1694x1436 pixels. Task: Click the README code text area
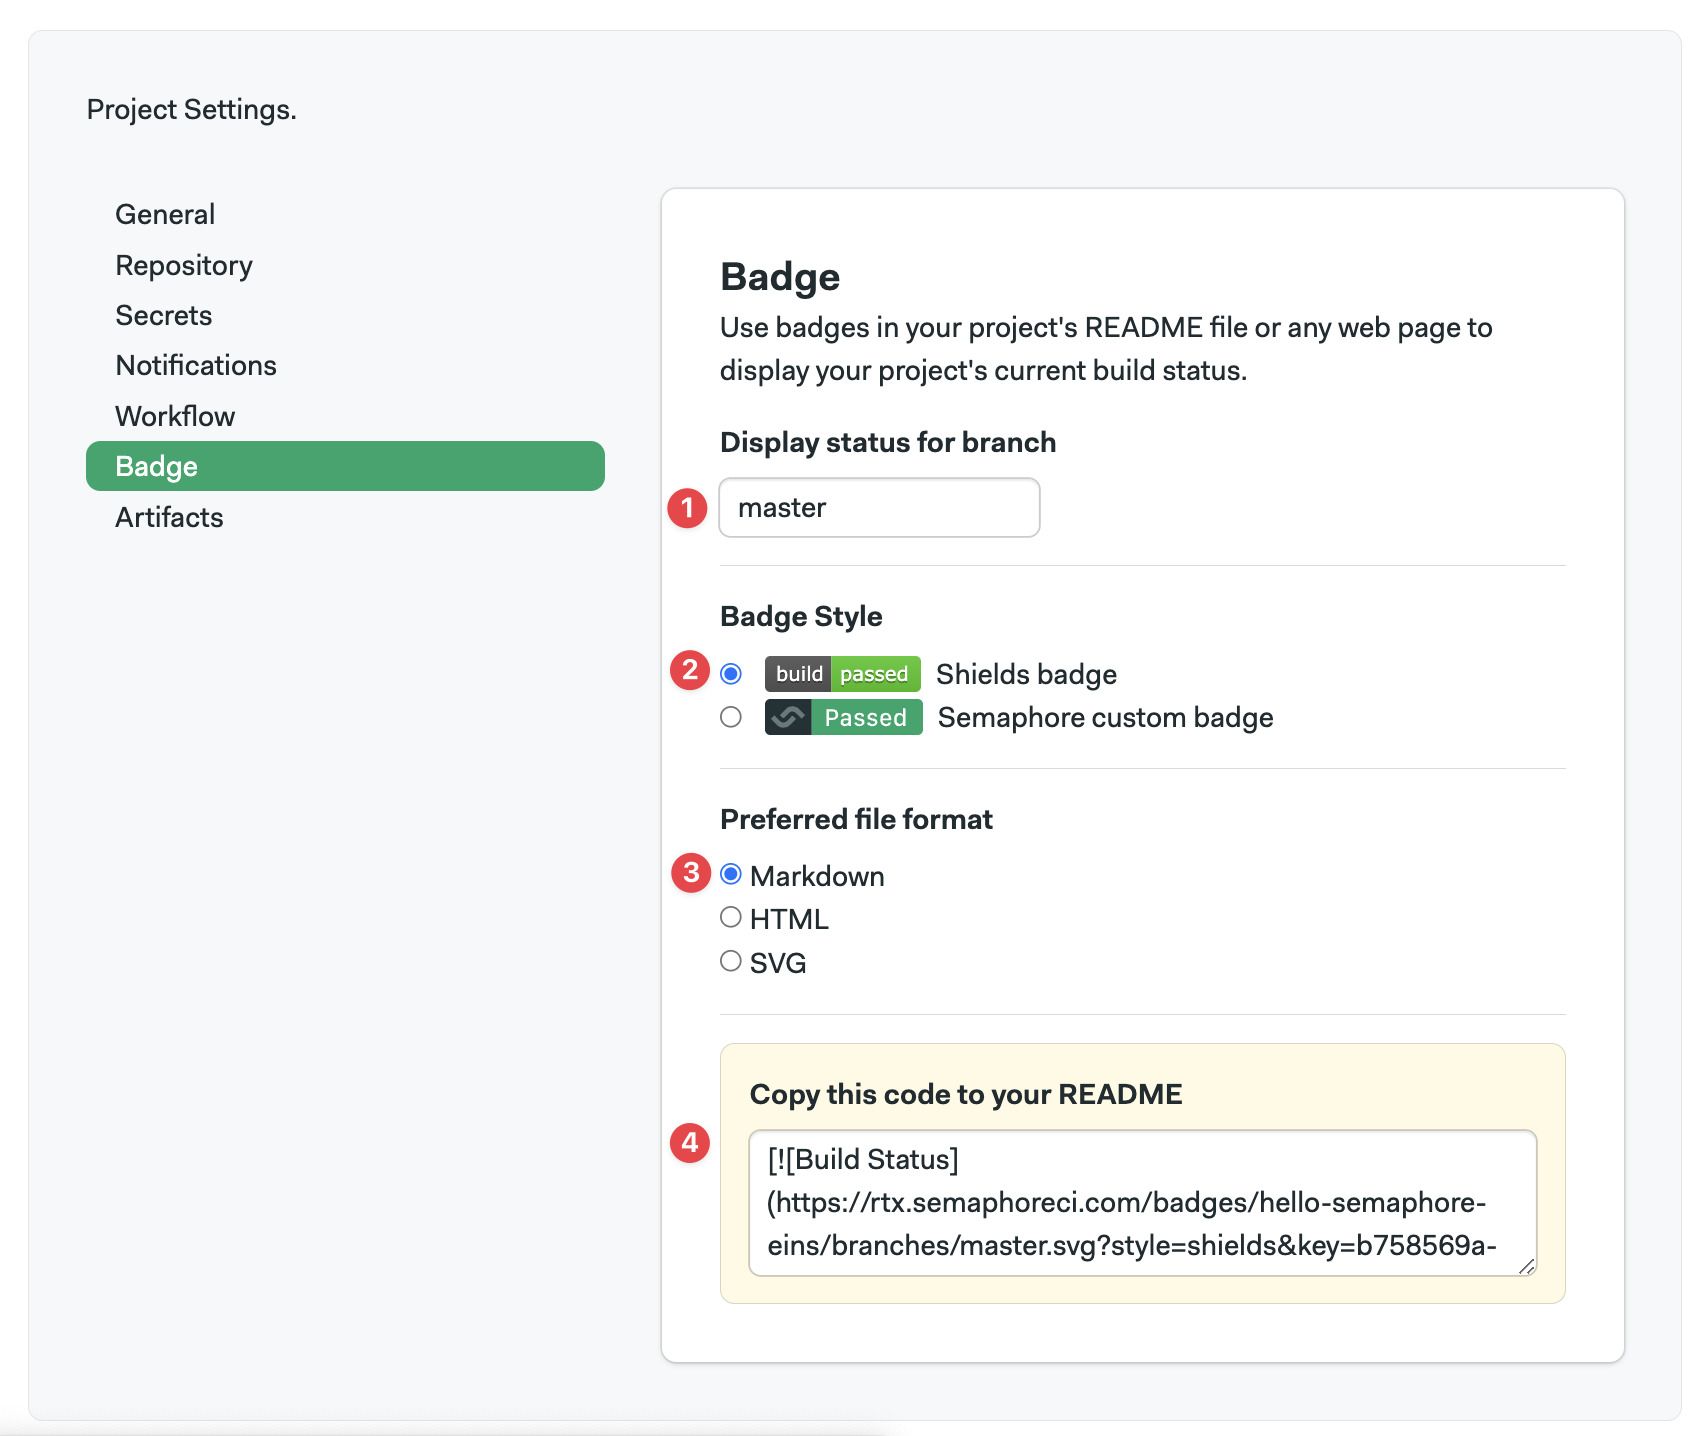coord(1142,1203)
